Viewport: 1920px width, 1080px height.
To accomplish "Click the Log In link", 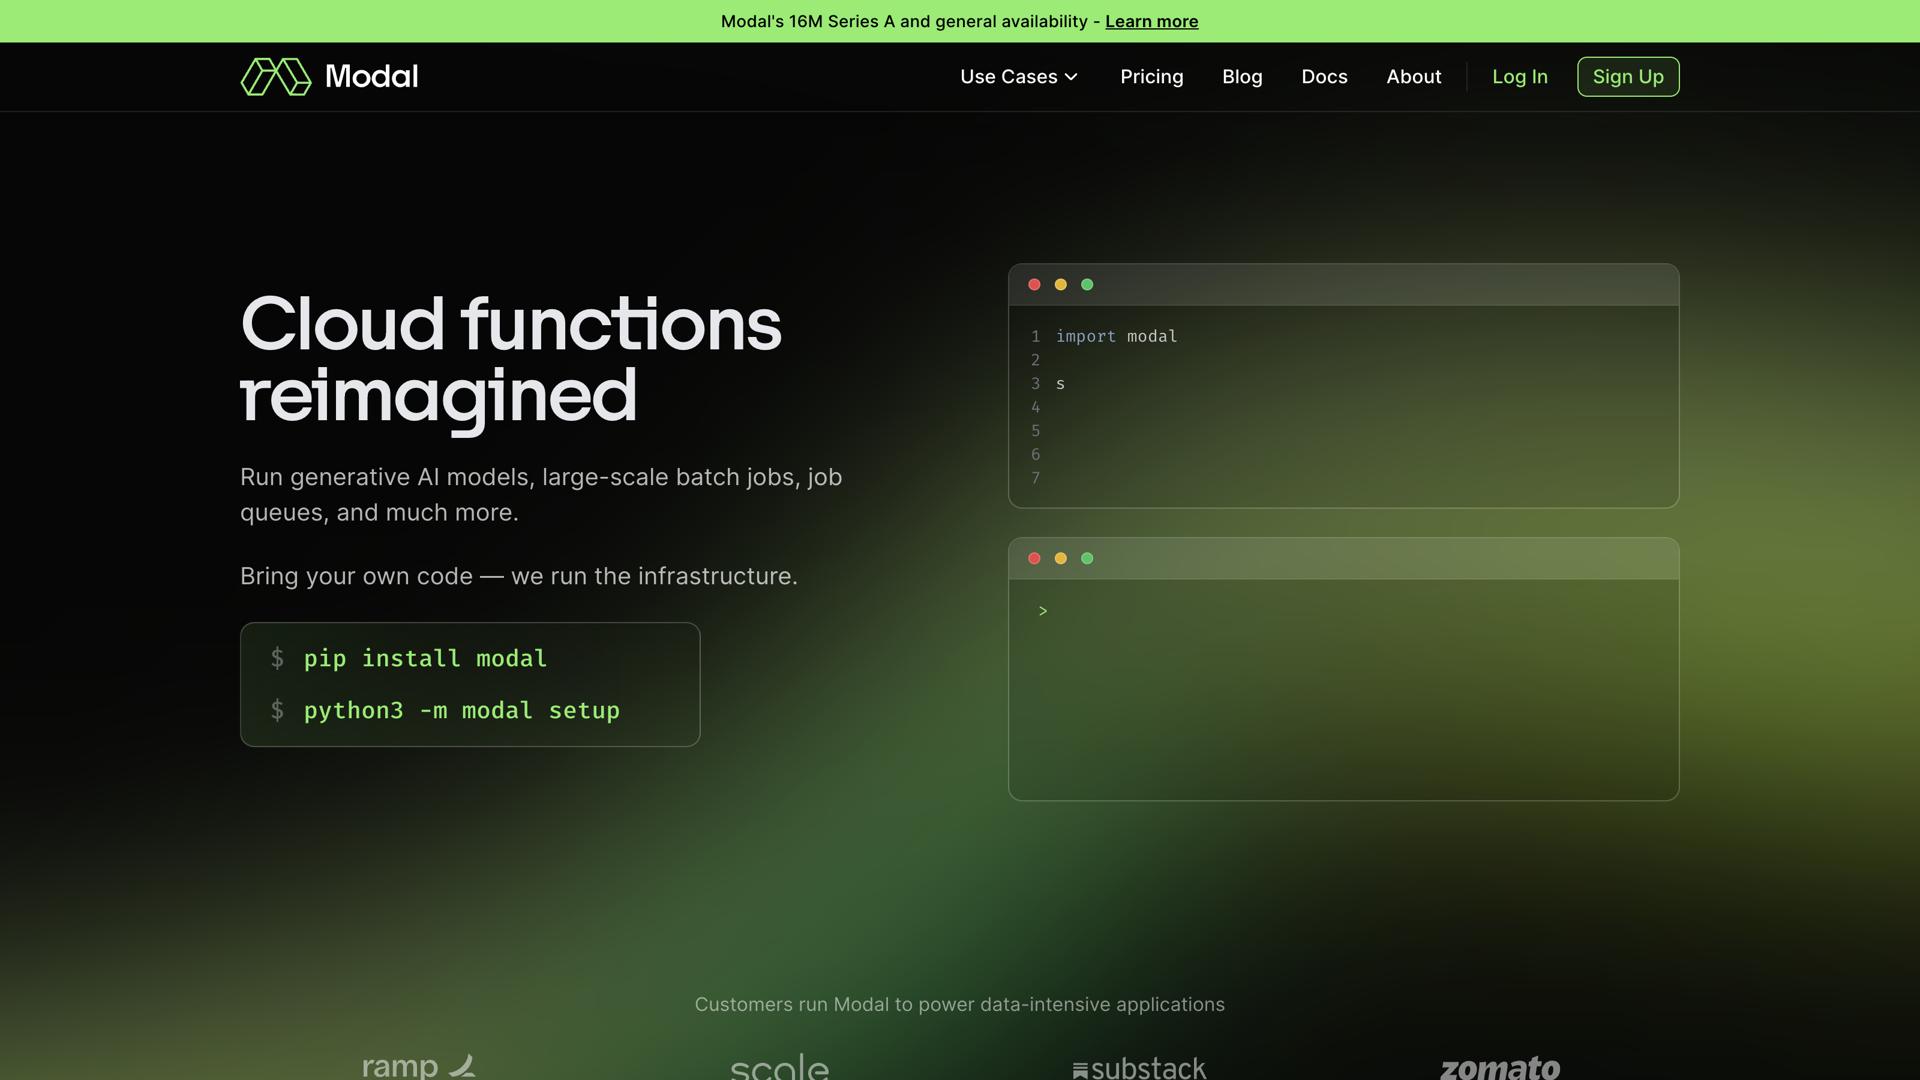I will pyautogui.click(x=1519, y=77).
